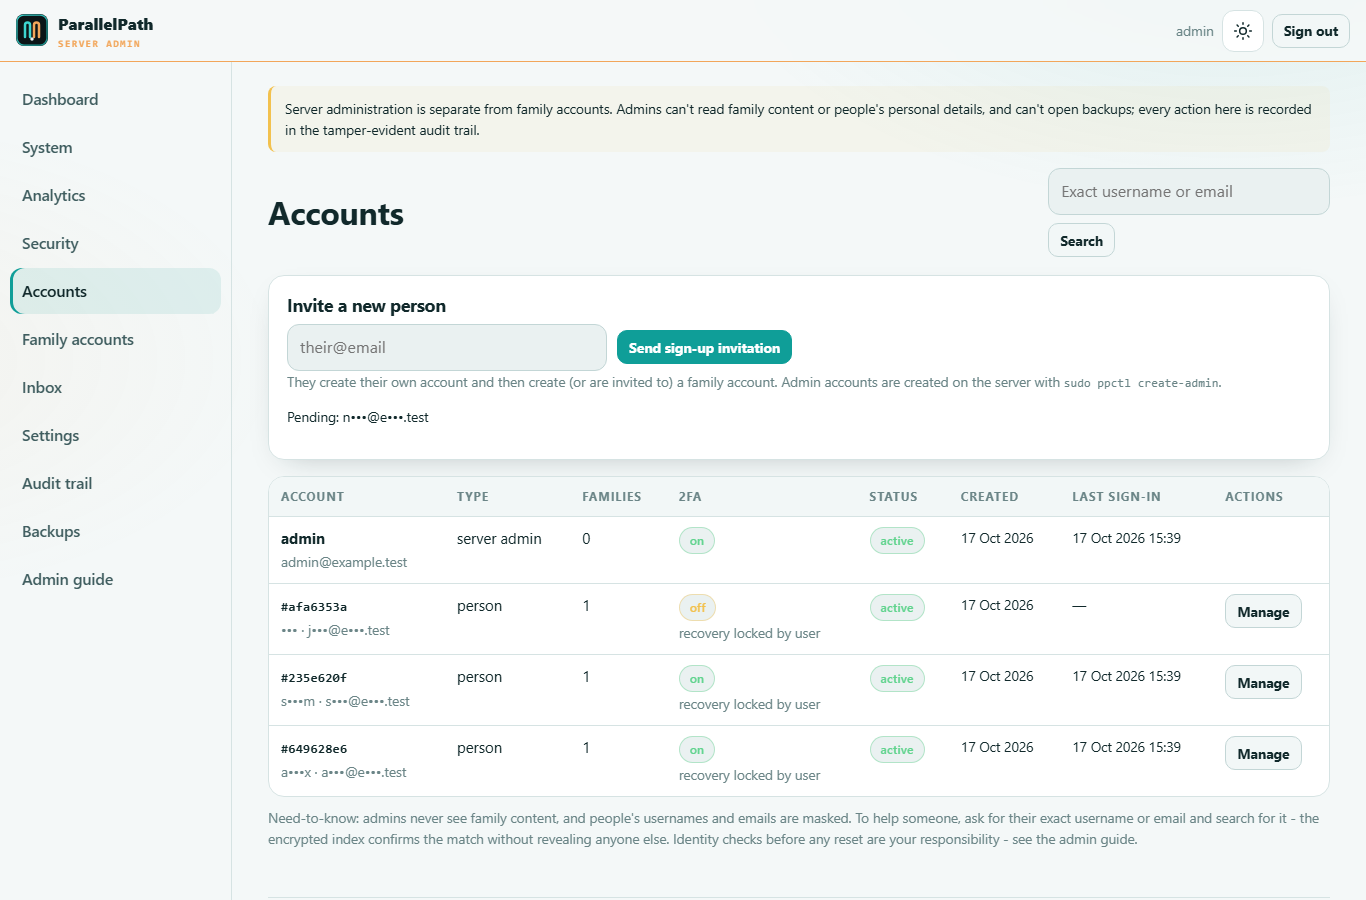
Task: Click the admin username in header
Action: point(1194,32)
